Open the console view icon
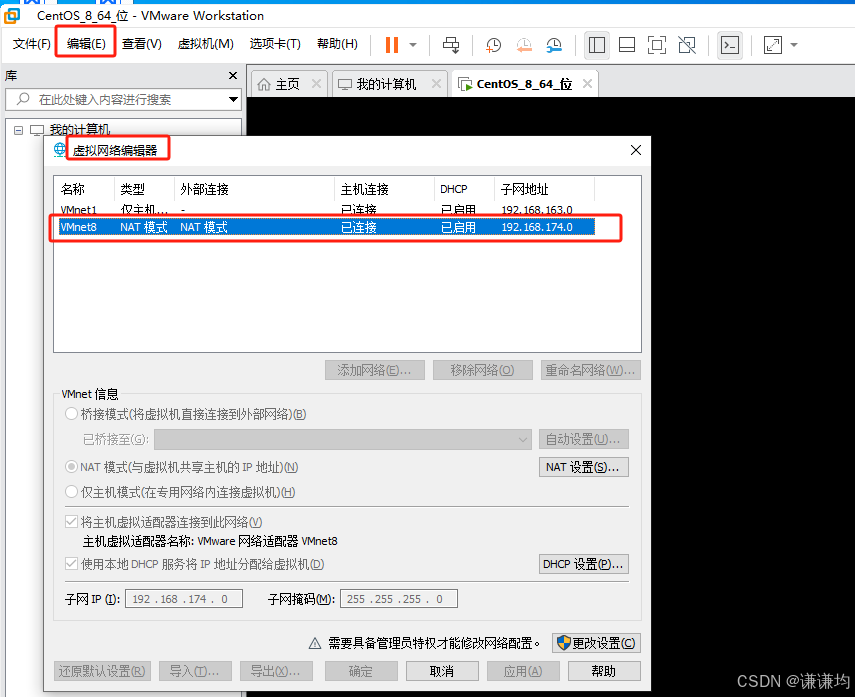 click(x=730, y=45)
